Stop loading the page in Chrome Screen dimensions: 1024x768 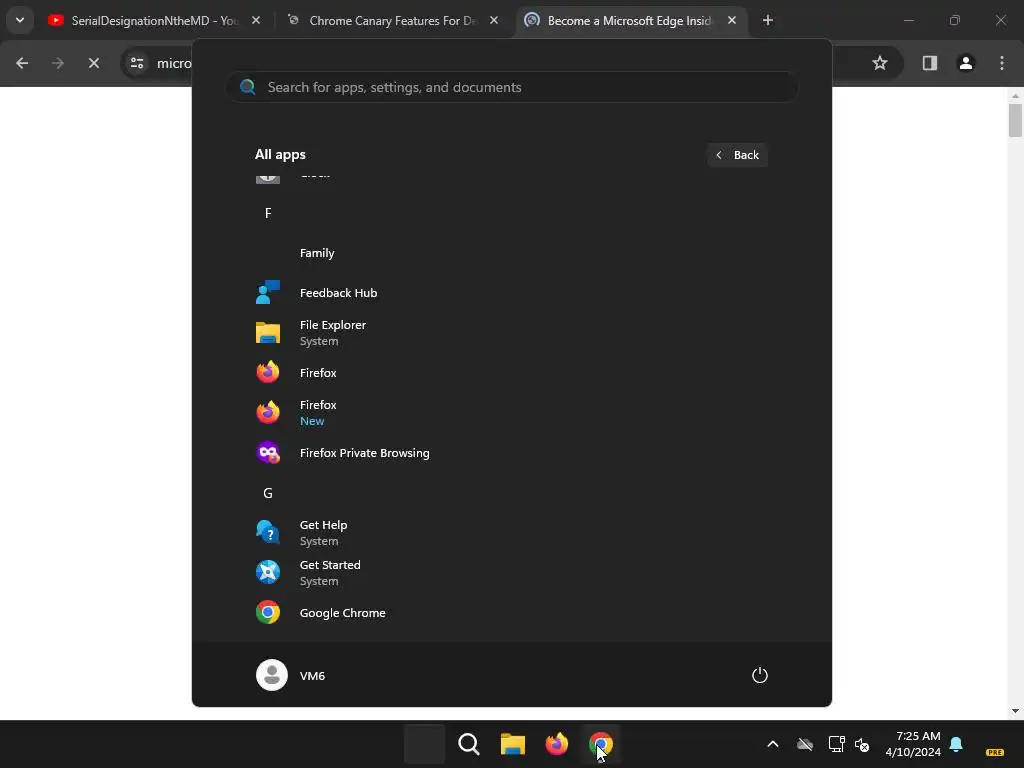[x=94, y=63]
